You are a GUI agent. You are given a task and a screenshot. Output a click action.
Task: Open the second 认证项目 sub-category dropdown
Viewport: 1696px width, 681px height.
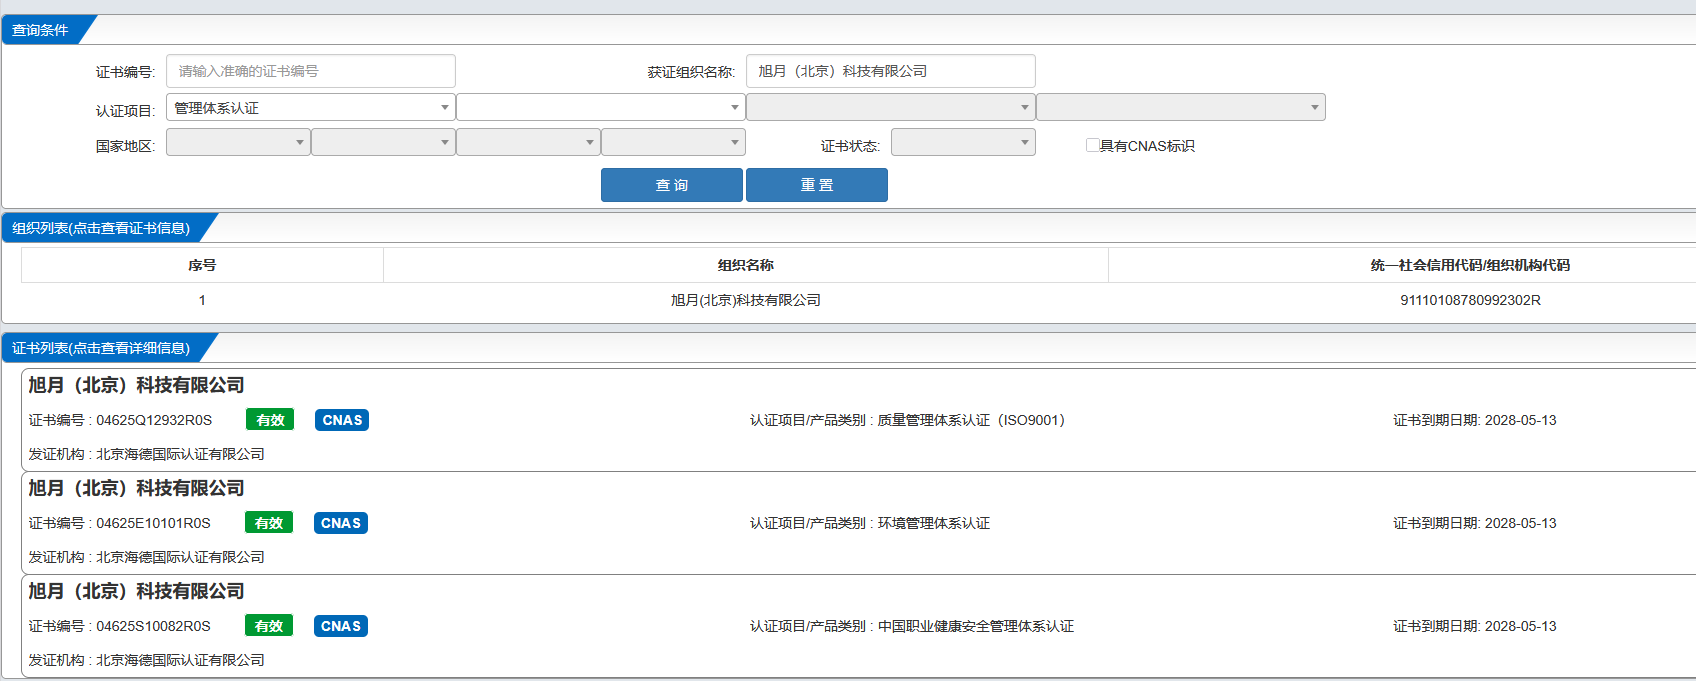pyautogui.click(x=600, y=108)
